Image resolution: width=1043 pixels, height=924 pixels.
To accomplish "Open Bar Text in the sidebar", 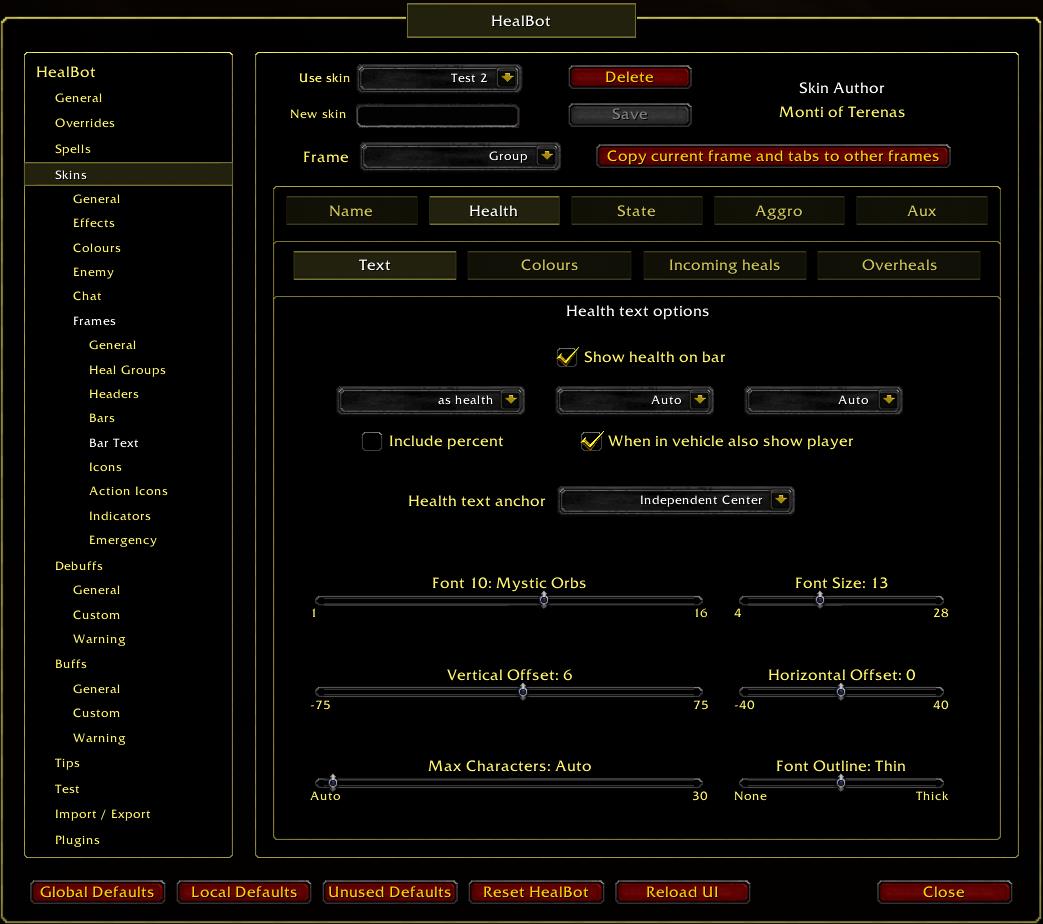I will pos(114,443).
